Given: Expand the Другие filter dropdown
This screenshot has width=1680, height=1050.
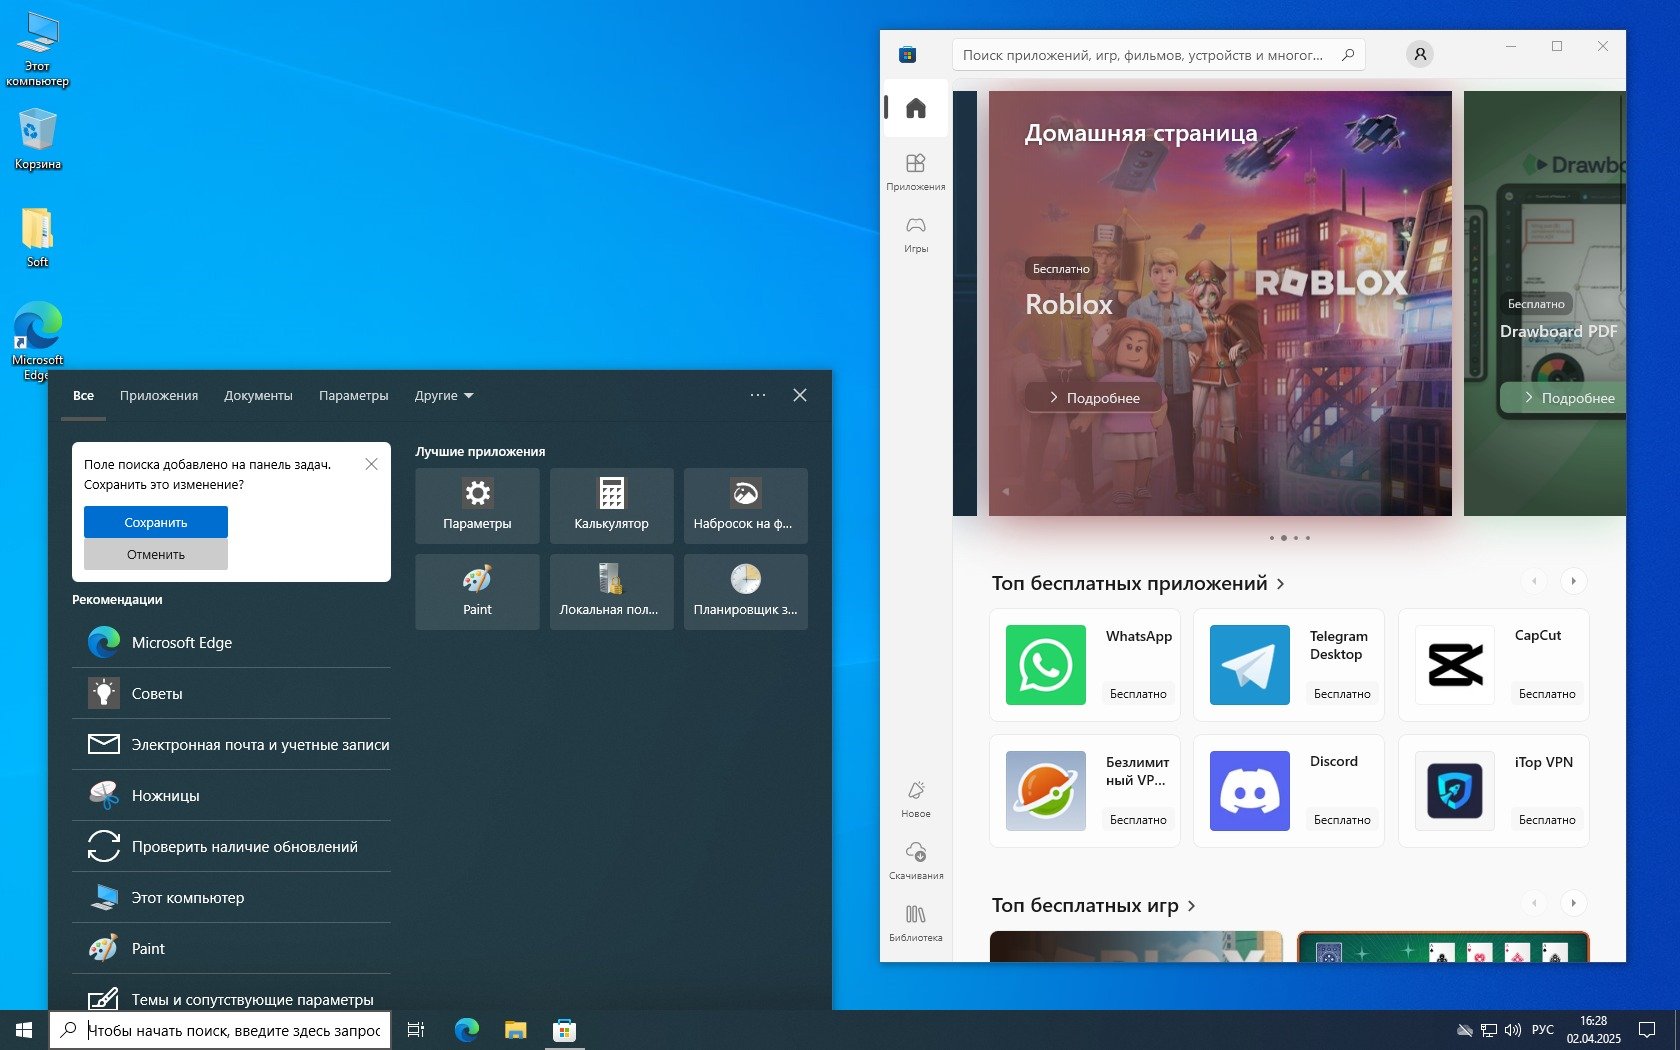Looking at the screenshot, I should click(443, 396).
